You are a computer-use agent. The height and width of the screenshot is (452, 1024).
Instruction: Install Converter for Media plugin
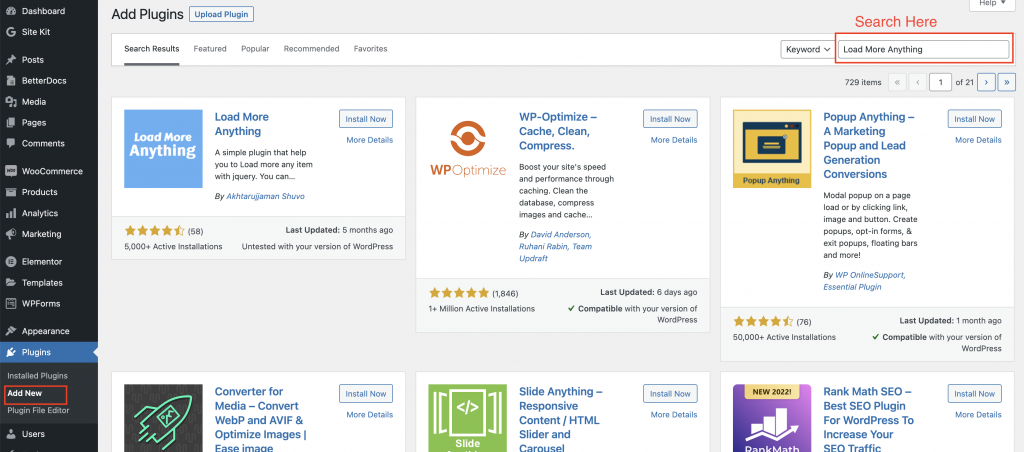[x=366, y=394]
